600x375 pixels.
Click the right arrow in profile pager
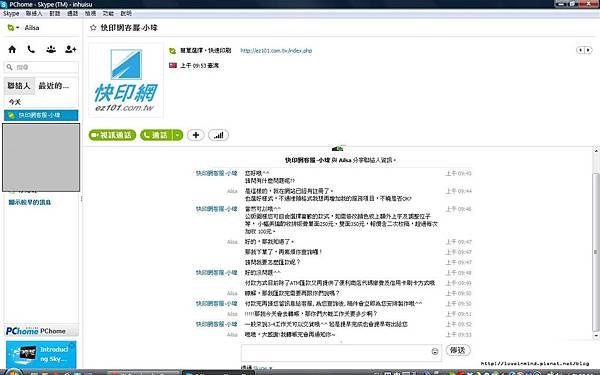(588, 50)
